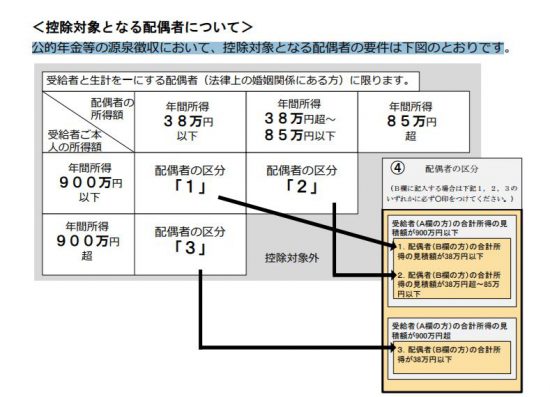The width and height of the screenshot is (550, 397).
Task: Select the 配偶者の区分「2」 cell
Action: point(302,183)
